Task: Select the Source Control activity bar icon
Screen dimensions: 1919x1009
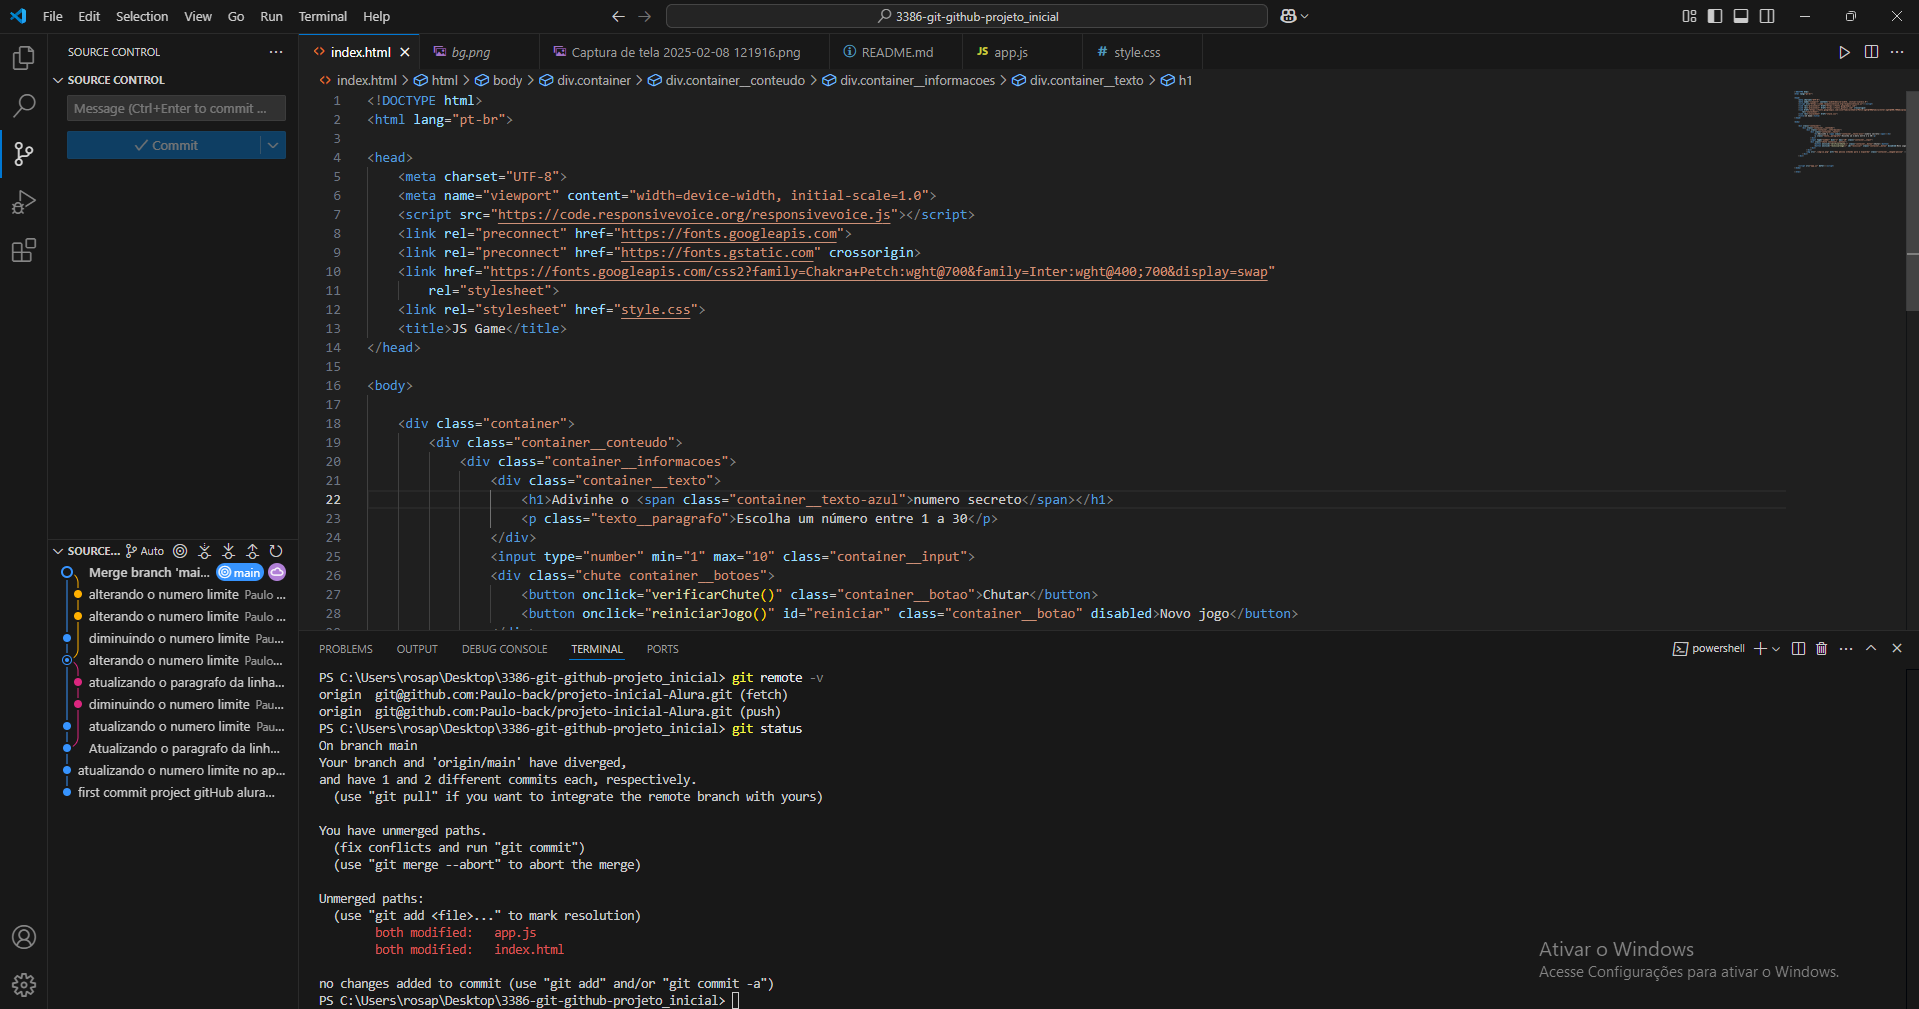Action: [24, 153]
